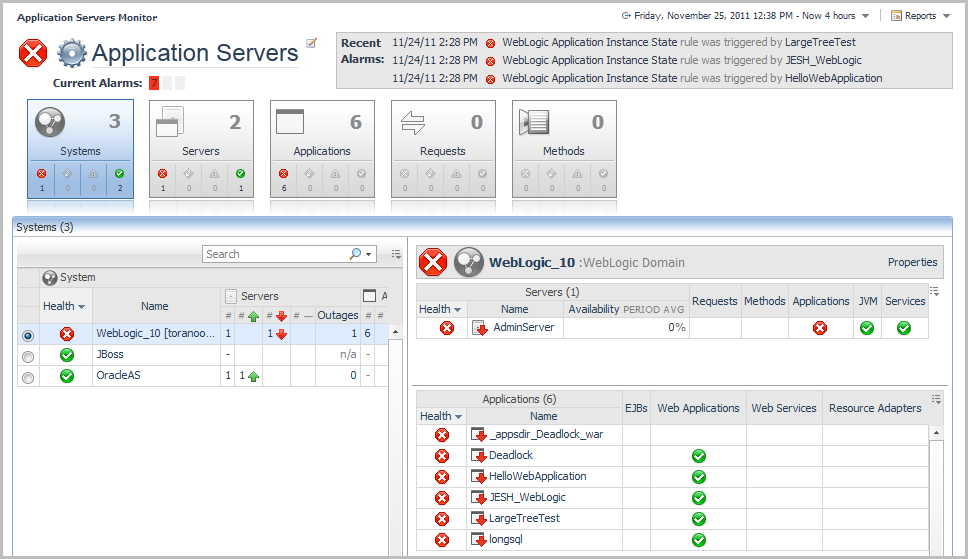Click JESH_WebLogic application row name
This screenshot has height=559, width=968.
tap(527, 497)
